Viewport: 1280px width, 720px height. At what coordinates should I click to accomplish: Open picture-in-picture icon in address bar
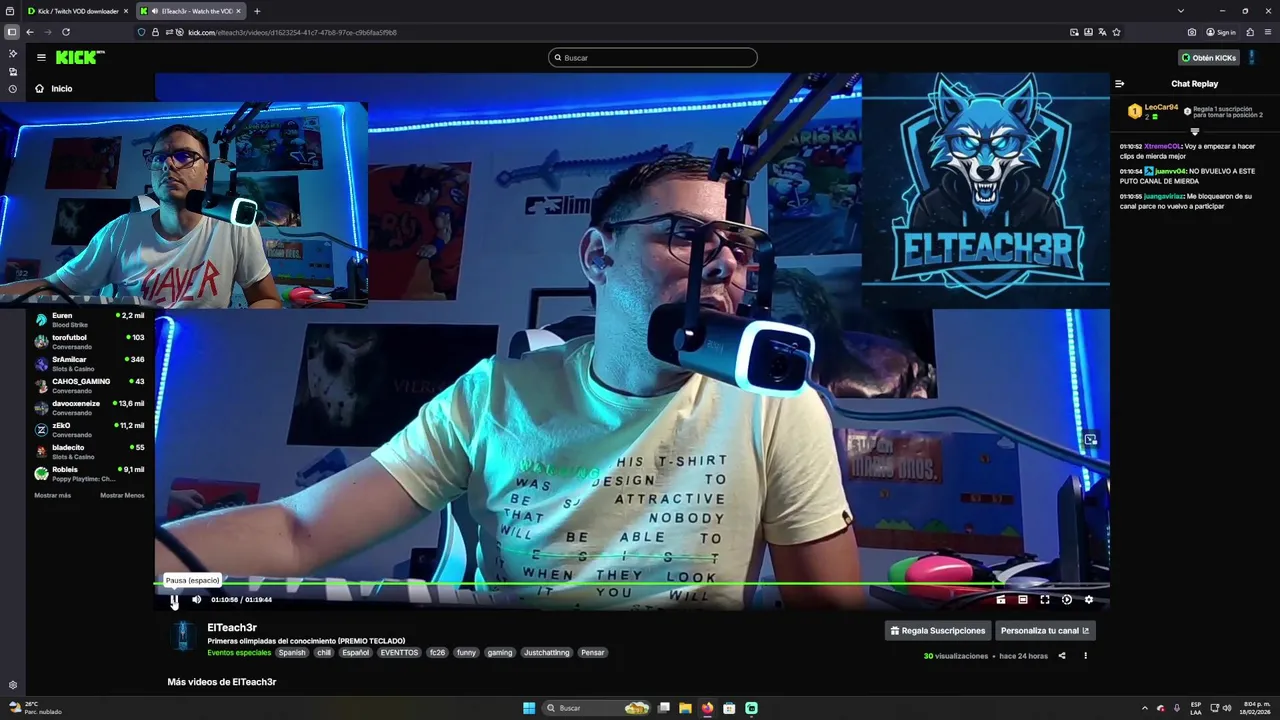coord(1075,32)
